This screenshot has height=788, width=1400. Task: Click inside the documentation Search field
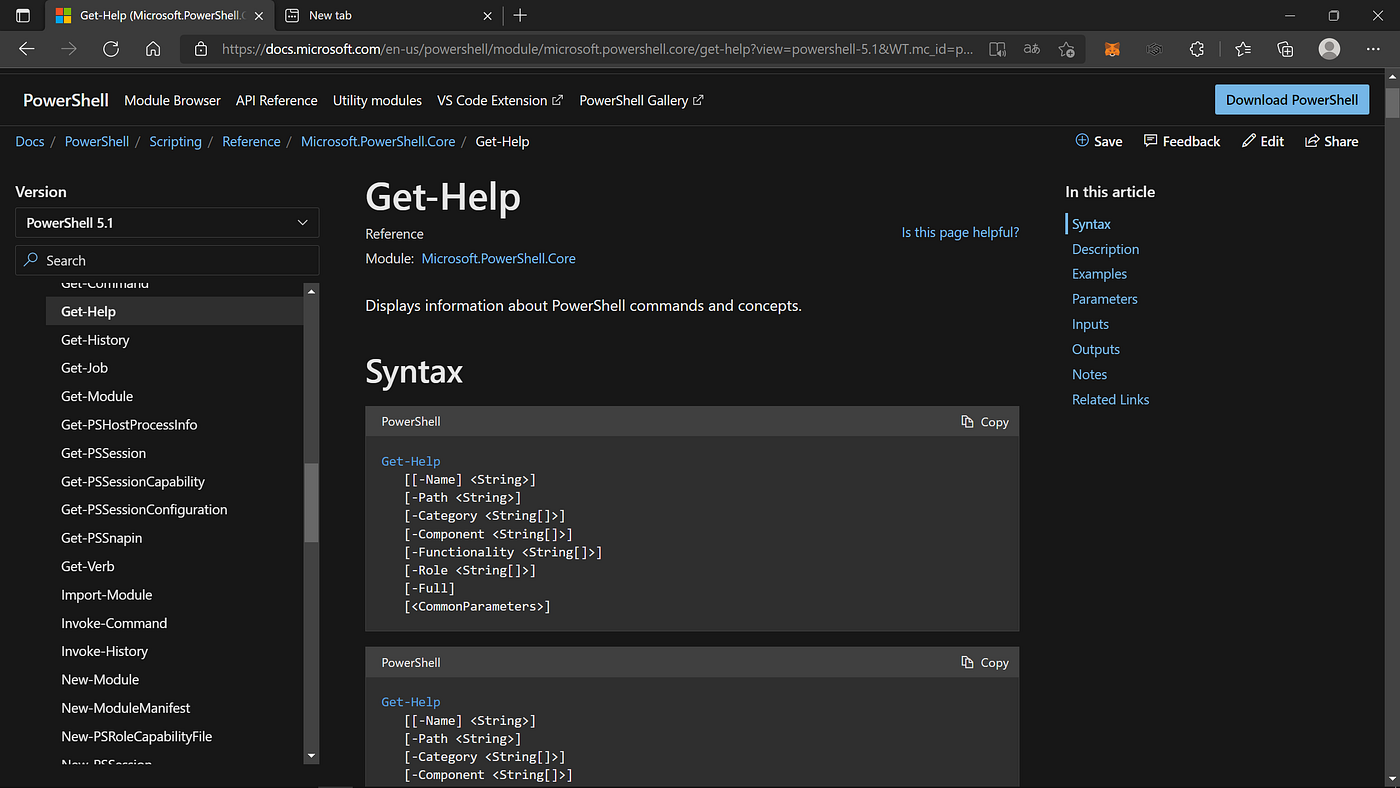166,260
